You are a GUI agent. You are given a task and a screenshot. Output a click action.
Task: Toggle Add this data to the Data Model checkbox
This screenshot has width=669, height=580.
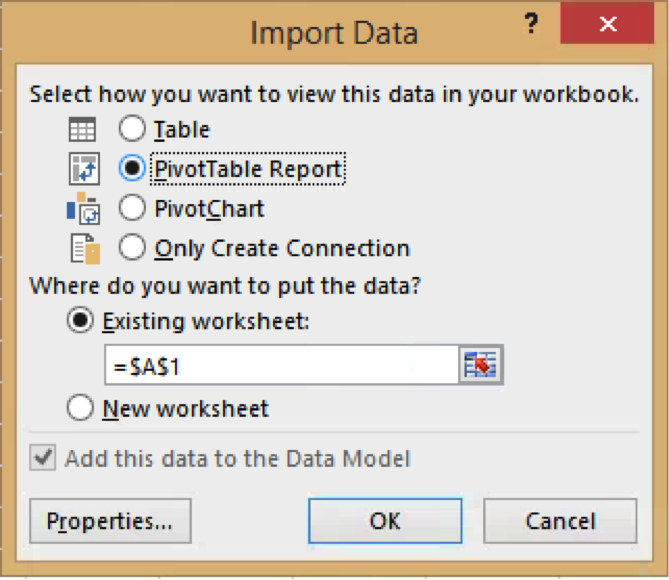pos(42,459)
